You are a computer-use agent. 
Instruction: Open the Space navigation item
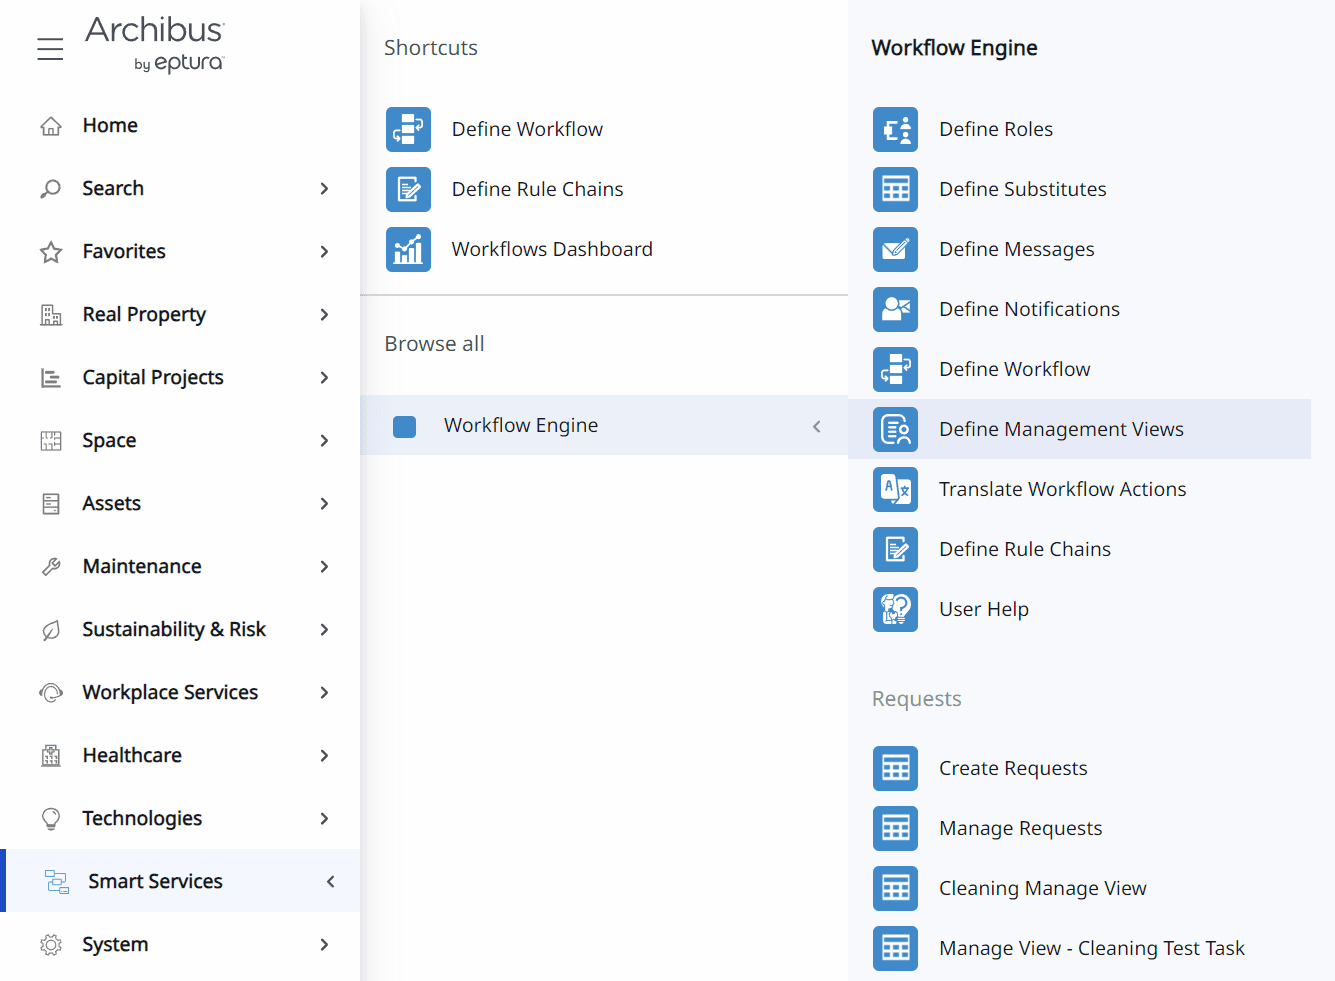(x=109, y=441)
